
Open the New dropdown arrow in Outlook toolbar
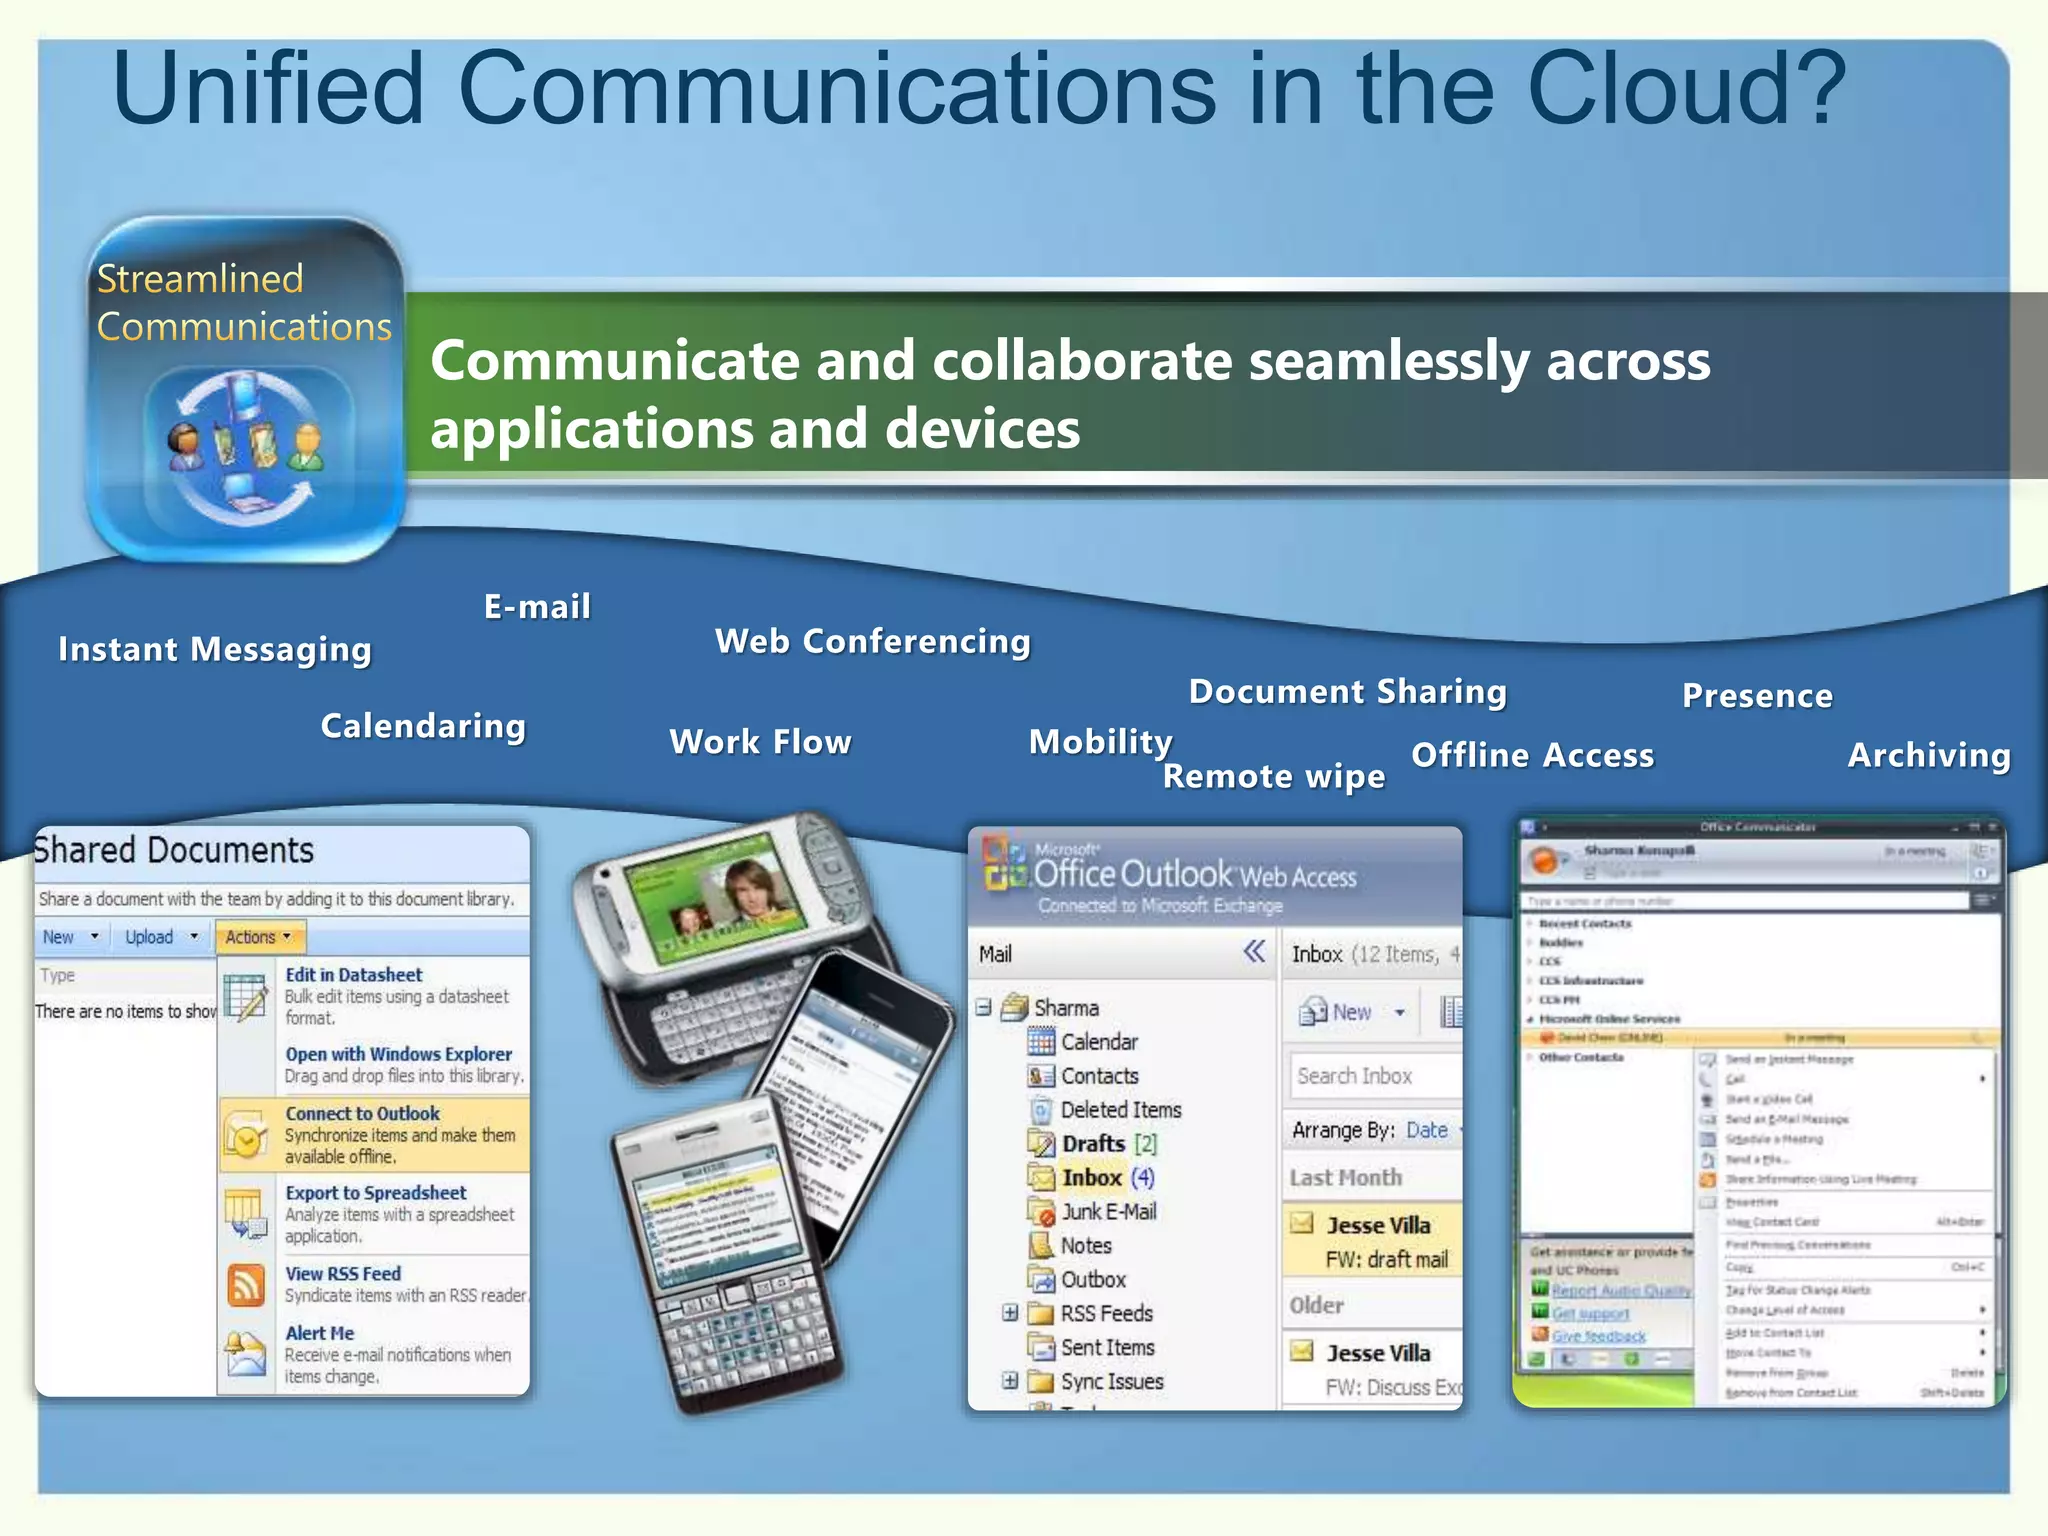point(1399,1013)
